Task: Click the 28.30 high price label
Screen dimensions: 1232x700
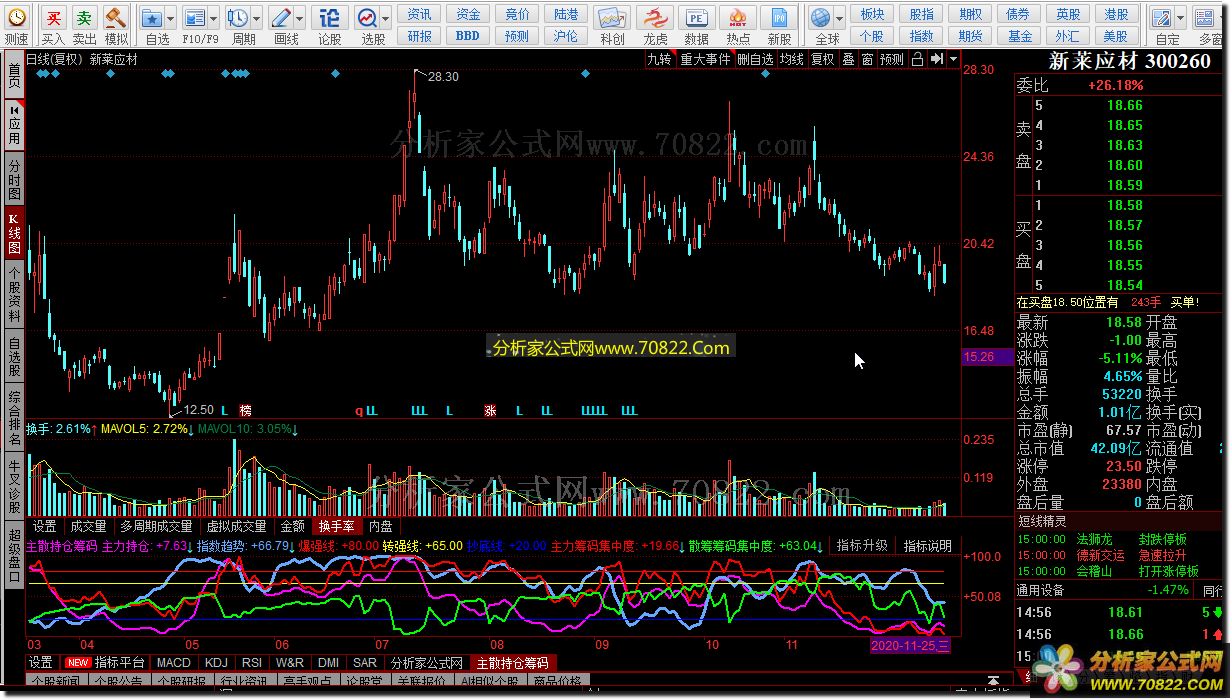Action: [x=443, y=77]
